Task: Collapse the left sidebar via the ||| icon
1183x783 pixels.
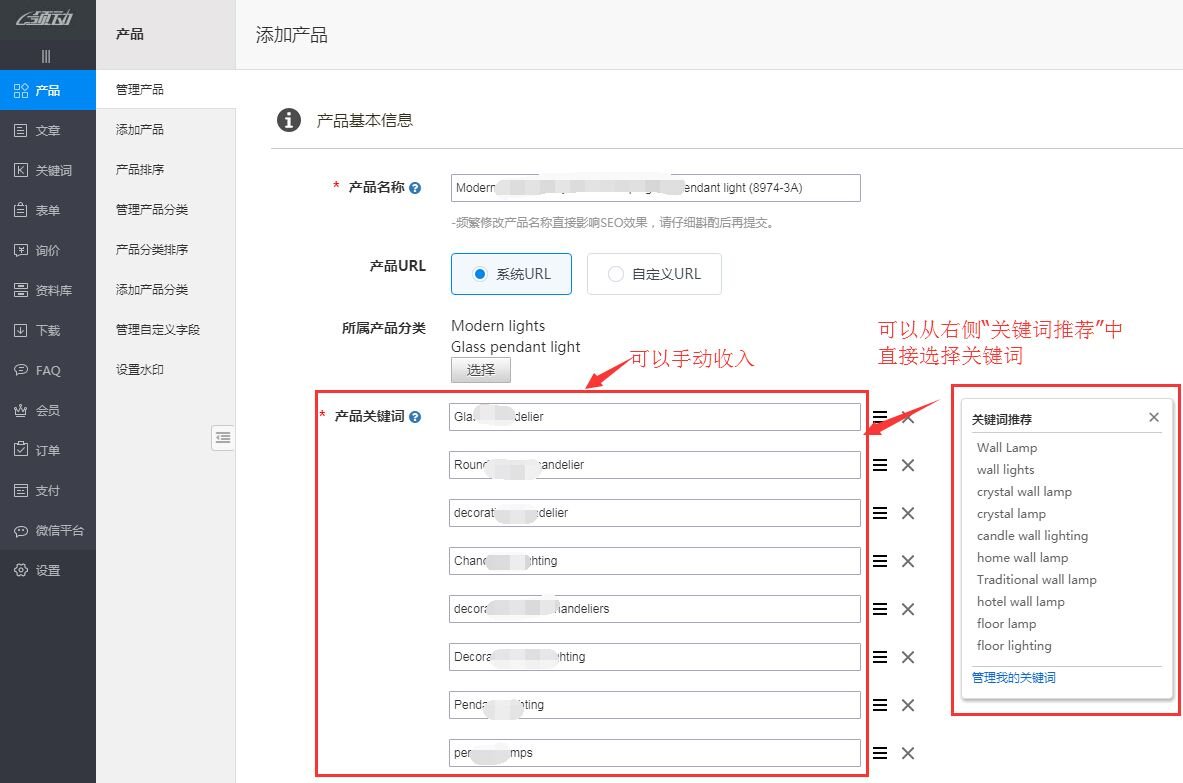Action: [x=47, y=55]
